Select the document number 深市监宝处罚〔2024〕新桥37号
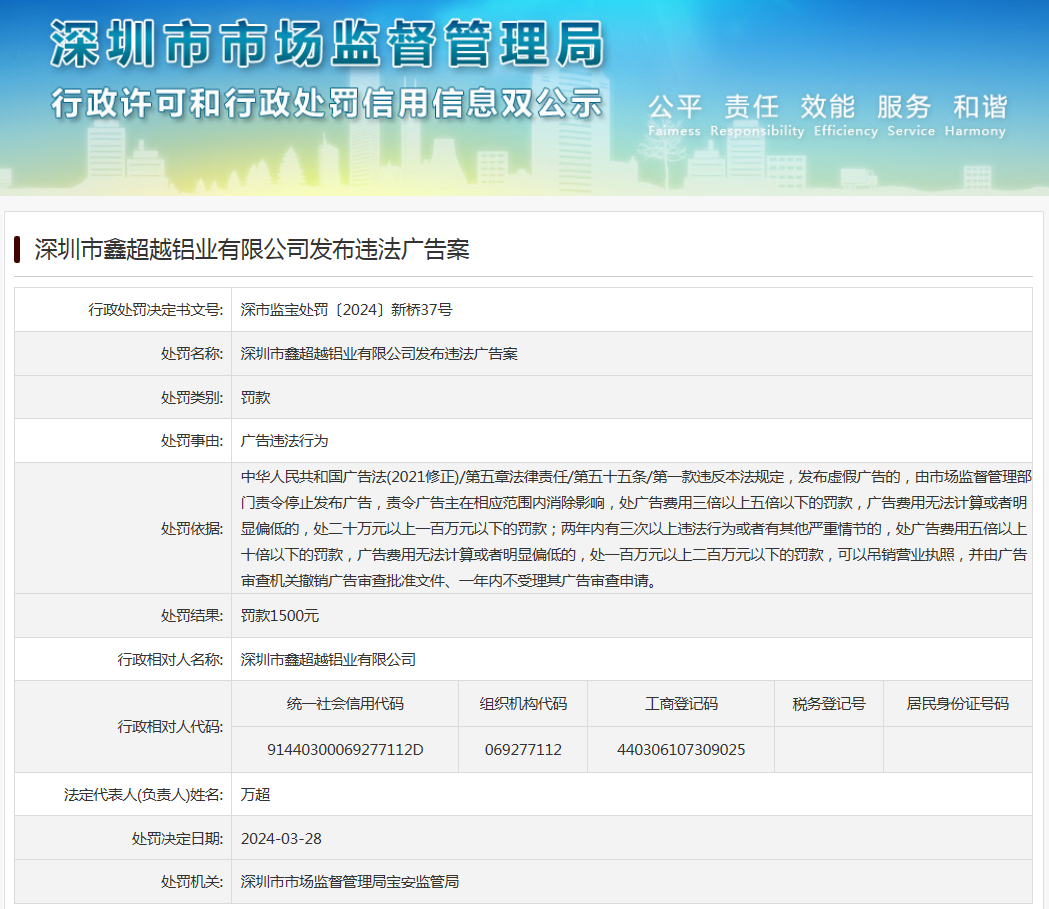The image size is (1049, 909). 347,310
